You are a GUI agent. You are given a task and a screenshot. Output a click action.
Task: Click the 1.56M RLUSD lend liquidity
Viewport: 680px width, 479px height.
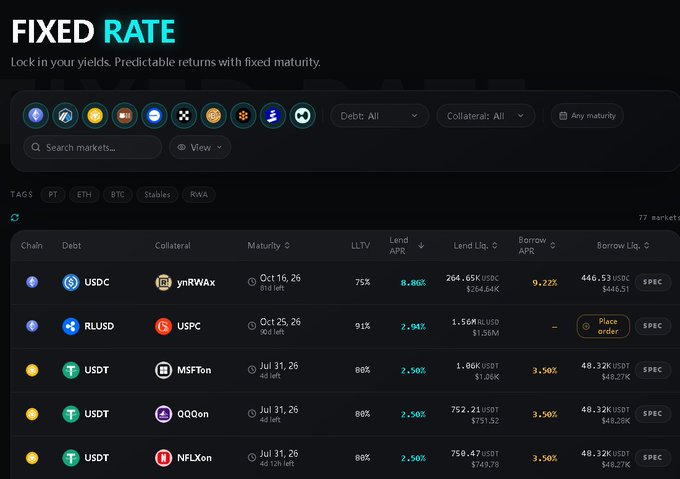(475, 322)
